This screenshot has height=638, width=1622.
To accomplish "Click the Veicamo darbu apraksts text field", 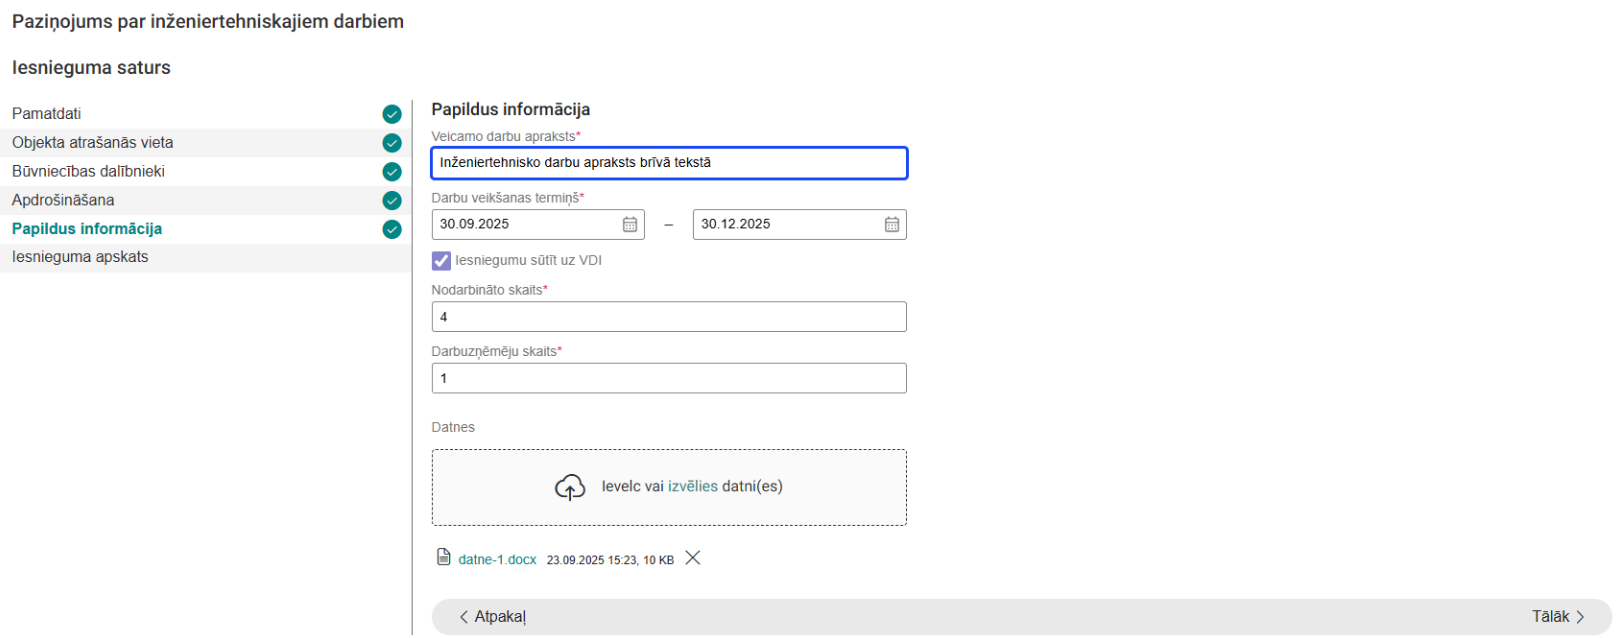I will 668,163.
